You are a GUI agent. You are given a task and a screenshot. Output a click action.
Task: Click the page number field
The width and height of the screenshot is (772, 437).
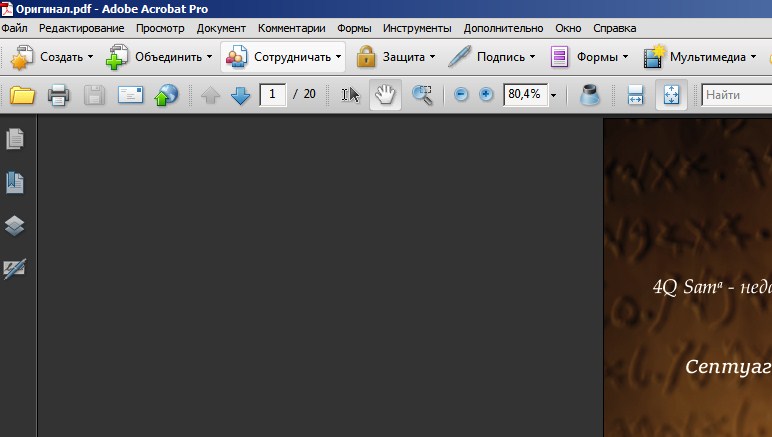click(x=272, y=94)
